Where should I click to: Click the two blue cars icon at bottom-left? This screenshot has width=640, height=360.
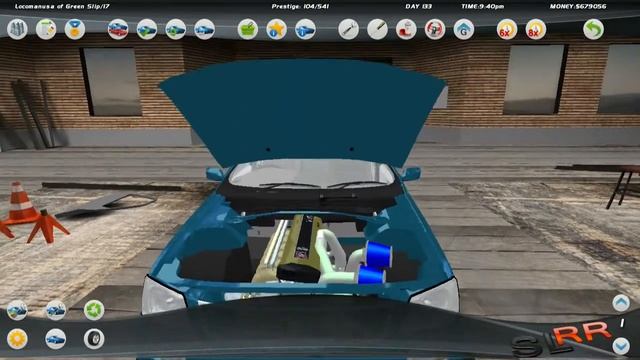56,310
